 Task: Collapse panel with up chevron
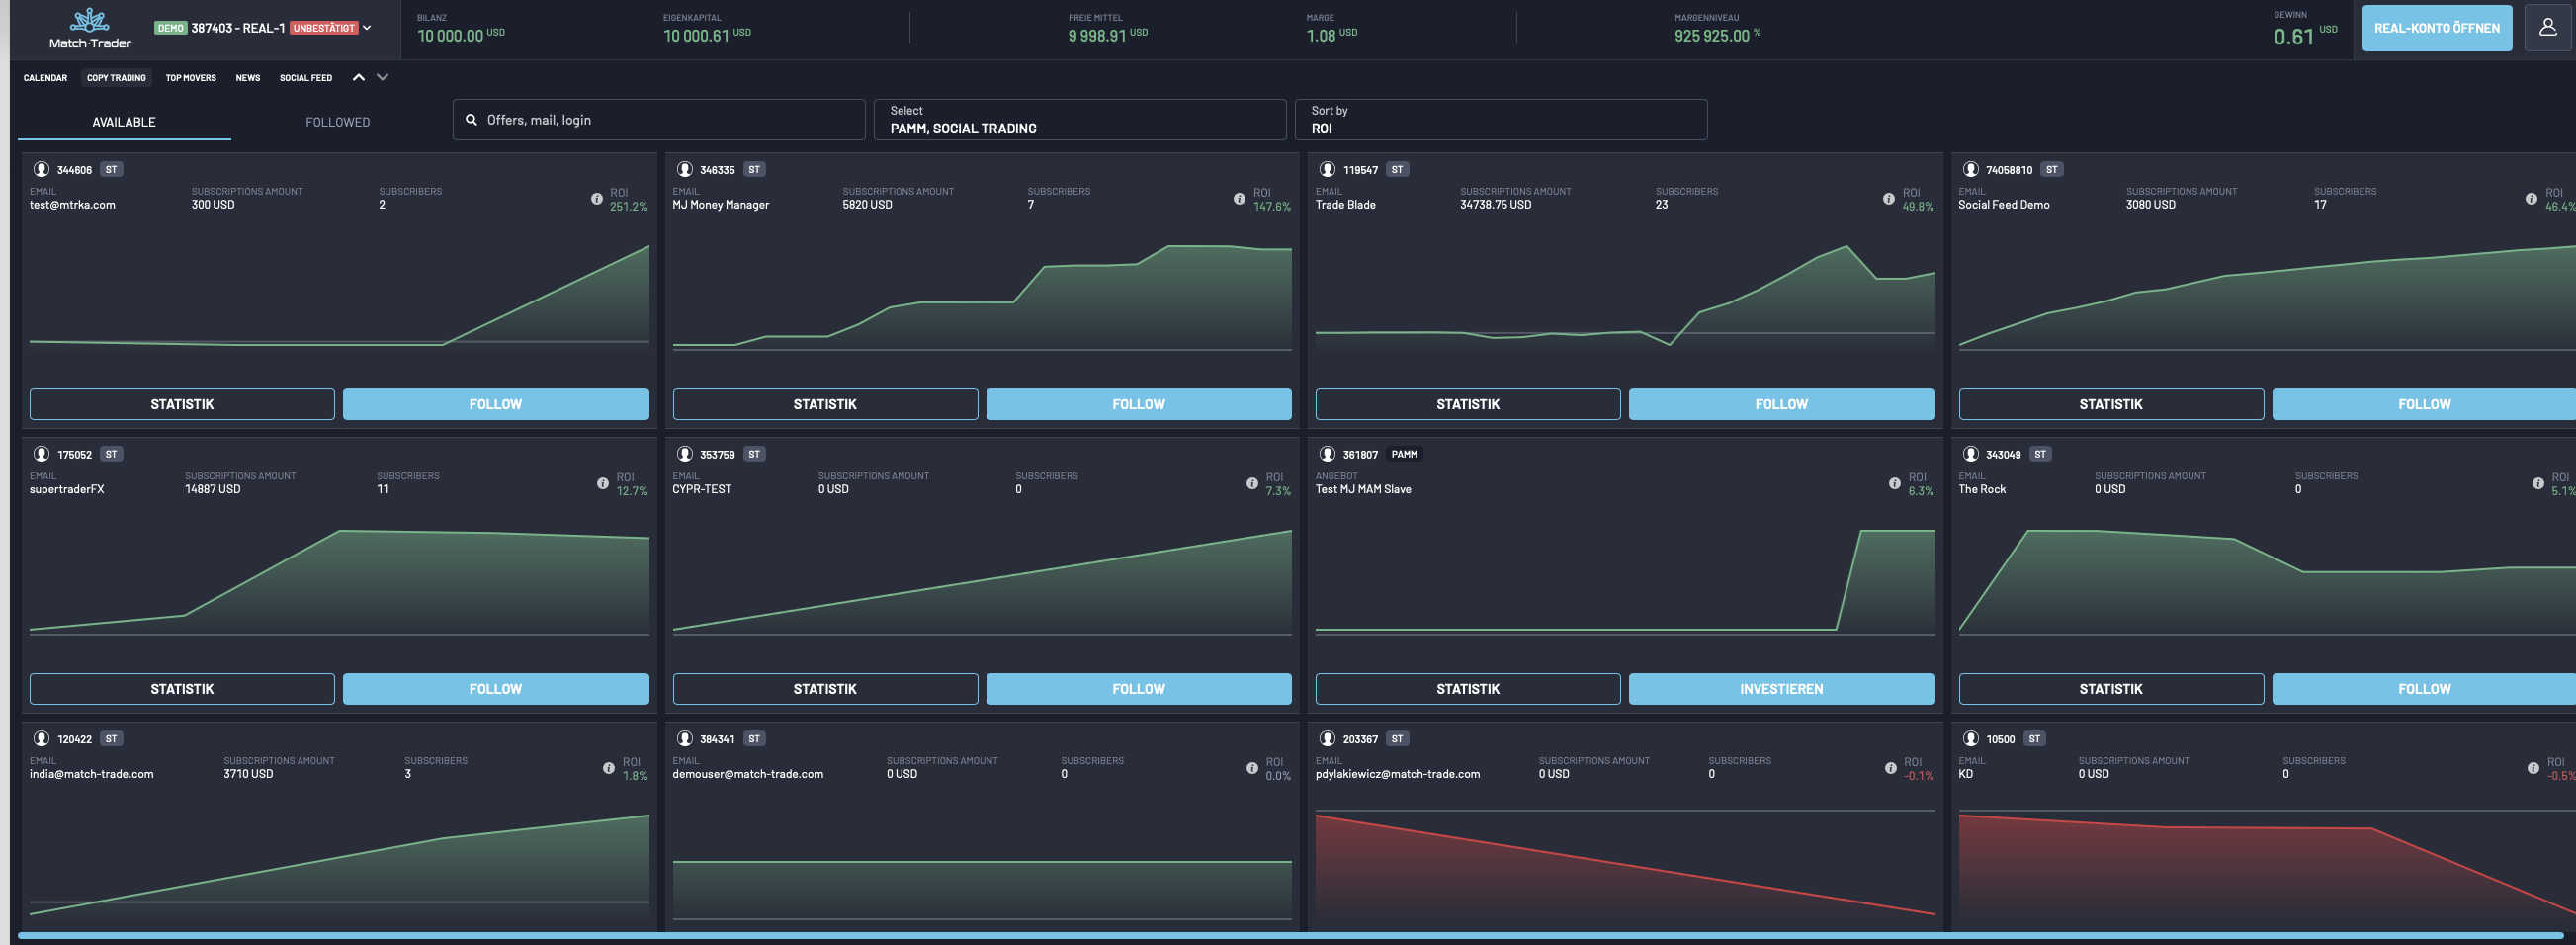[358, 77]
